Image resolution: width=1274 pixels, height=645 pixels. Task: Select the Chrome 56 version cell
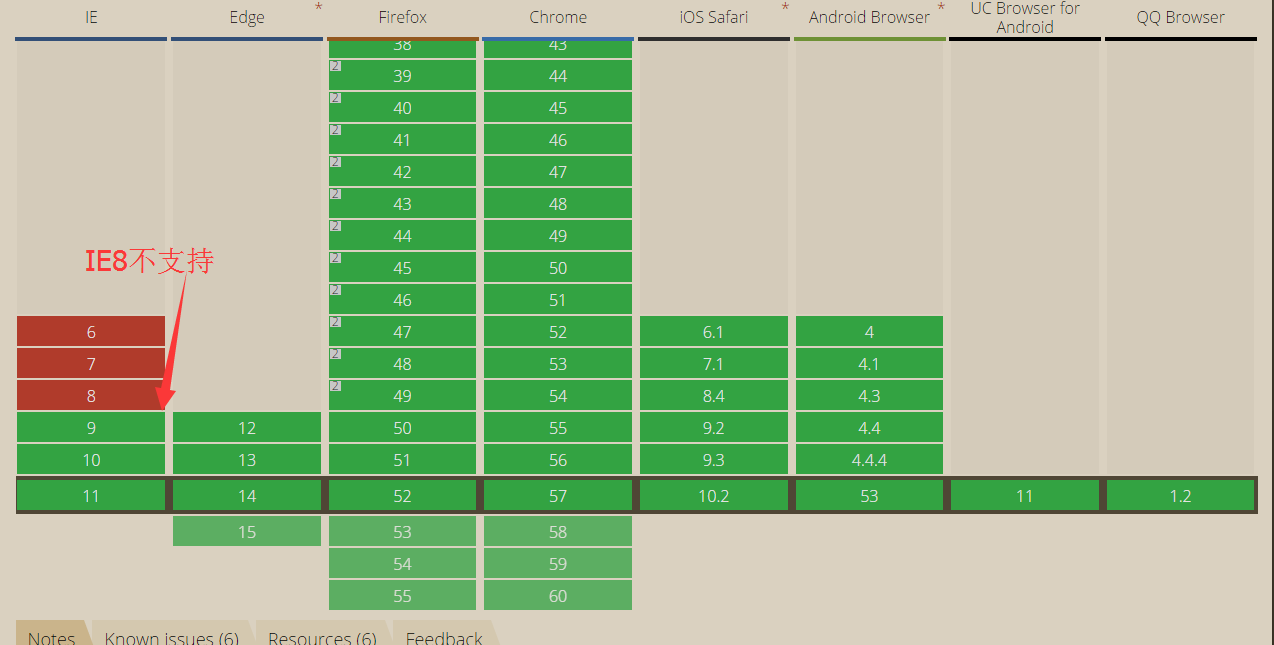coord(558,460)
